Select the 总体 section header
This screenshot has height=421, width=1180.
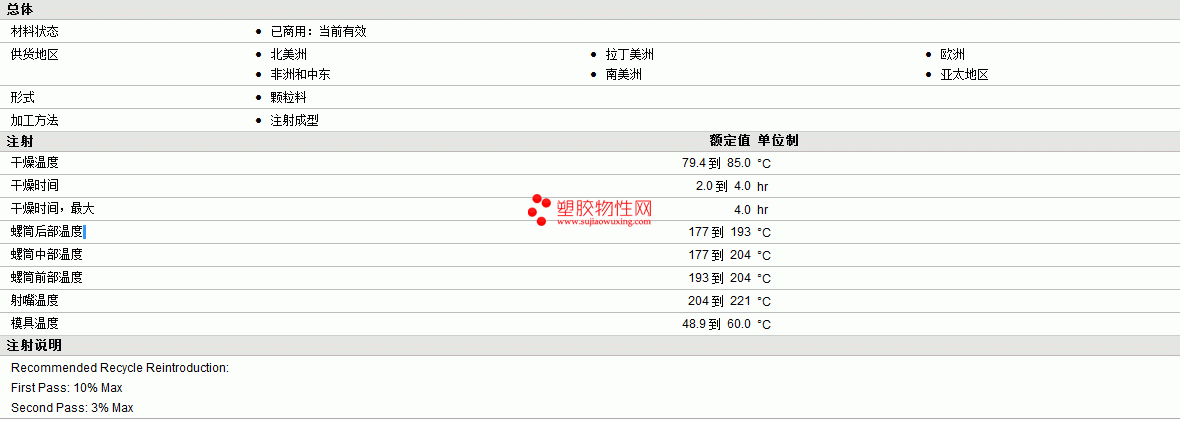pos(20,10)
